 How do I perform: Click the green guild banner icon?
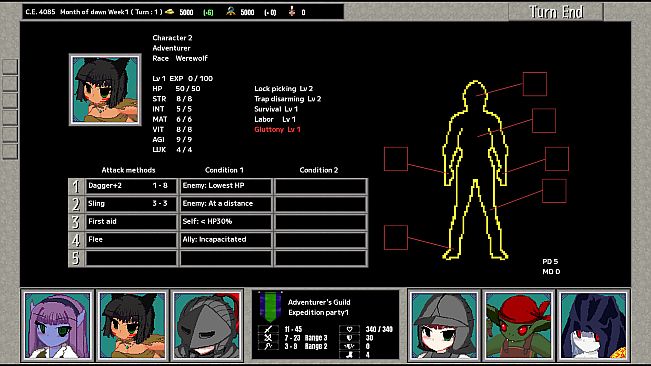(270, 307)
